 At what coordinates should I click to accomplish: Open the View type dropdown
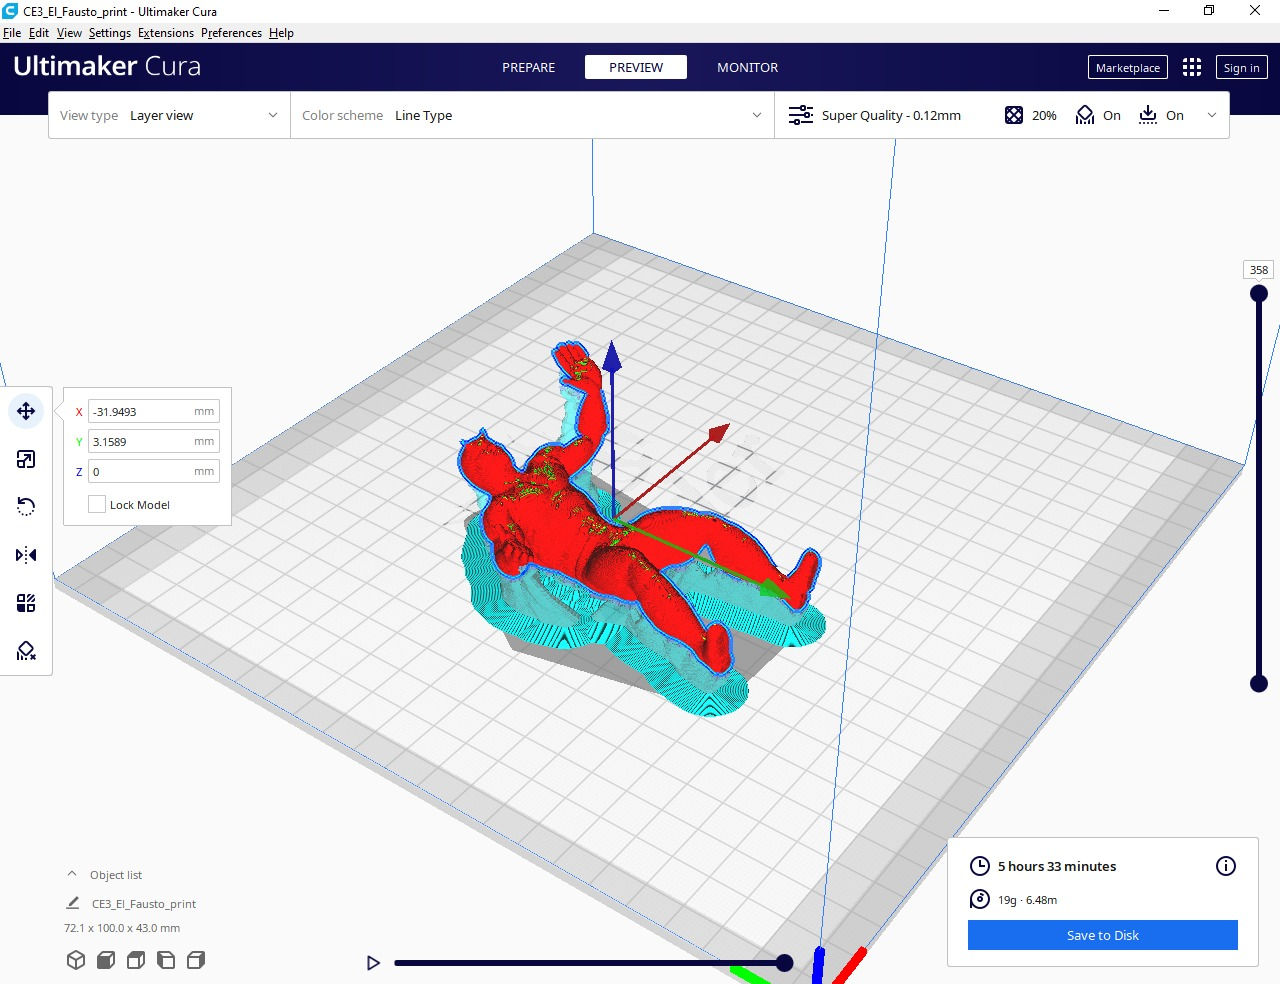click(169, 115)
